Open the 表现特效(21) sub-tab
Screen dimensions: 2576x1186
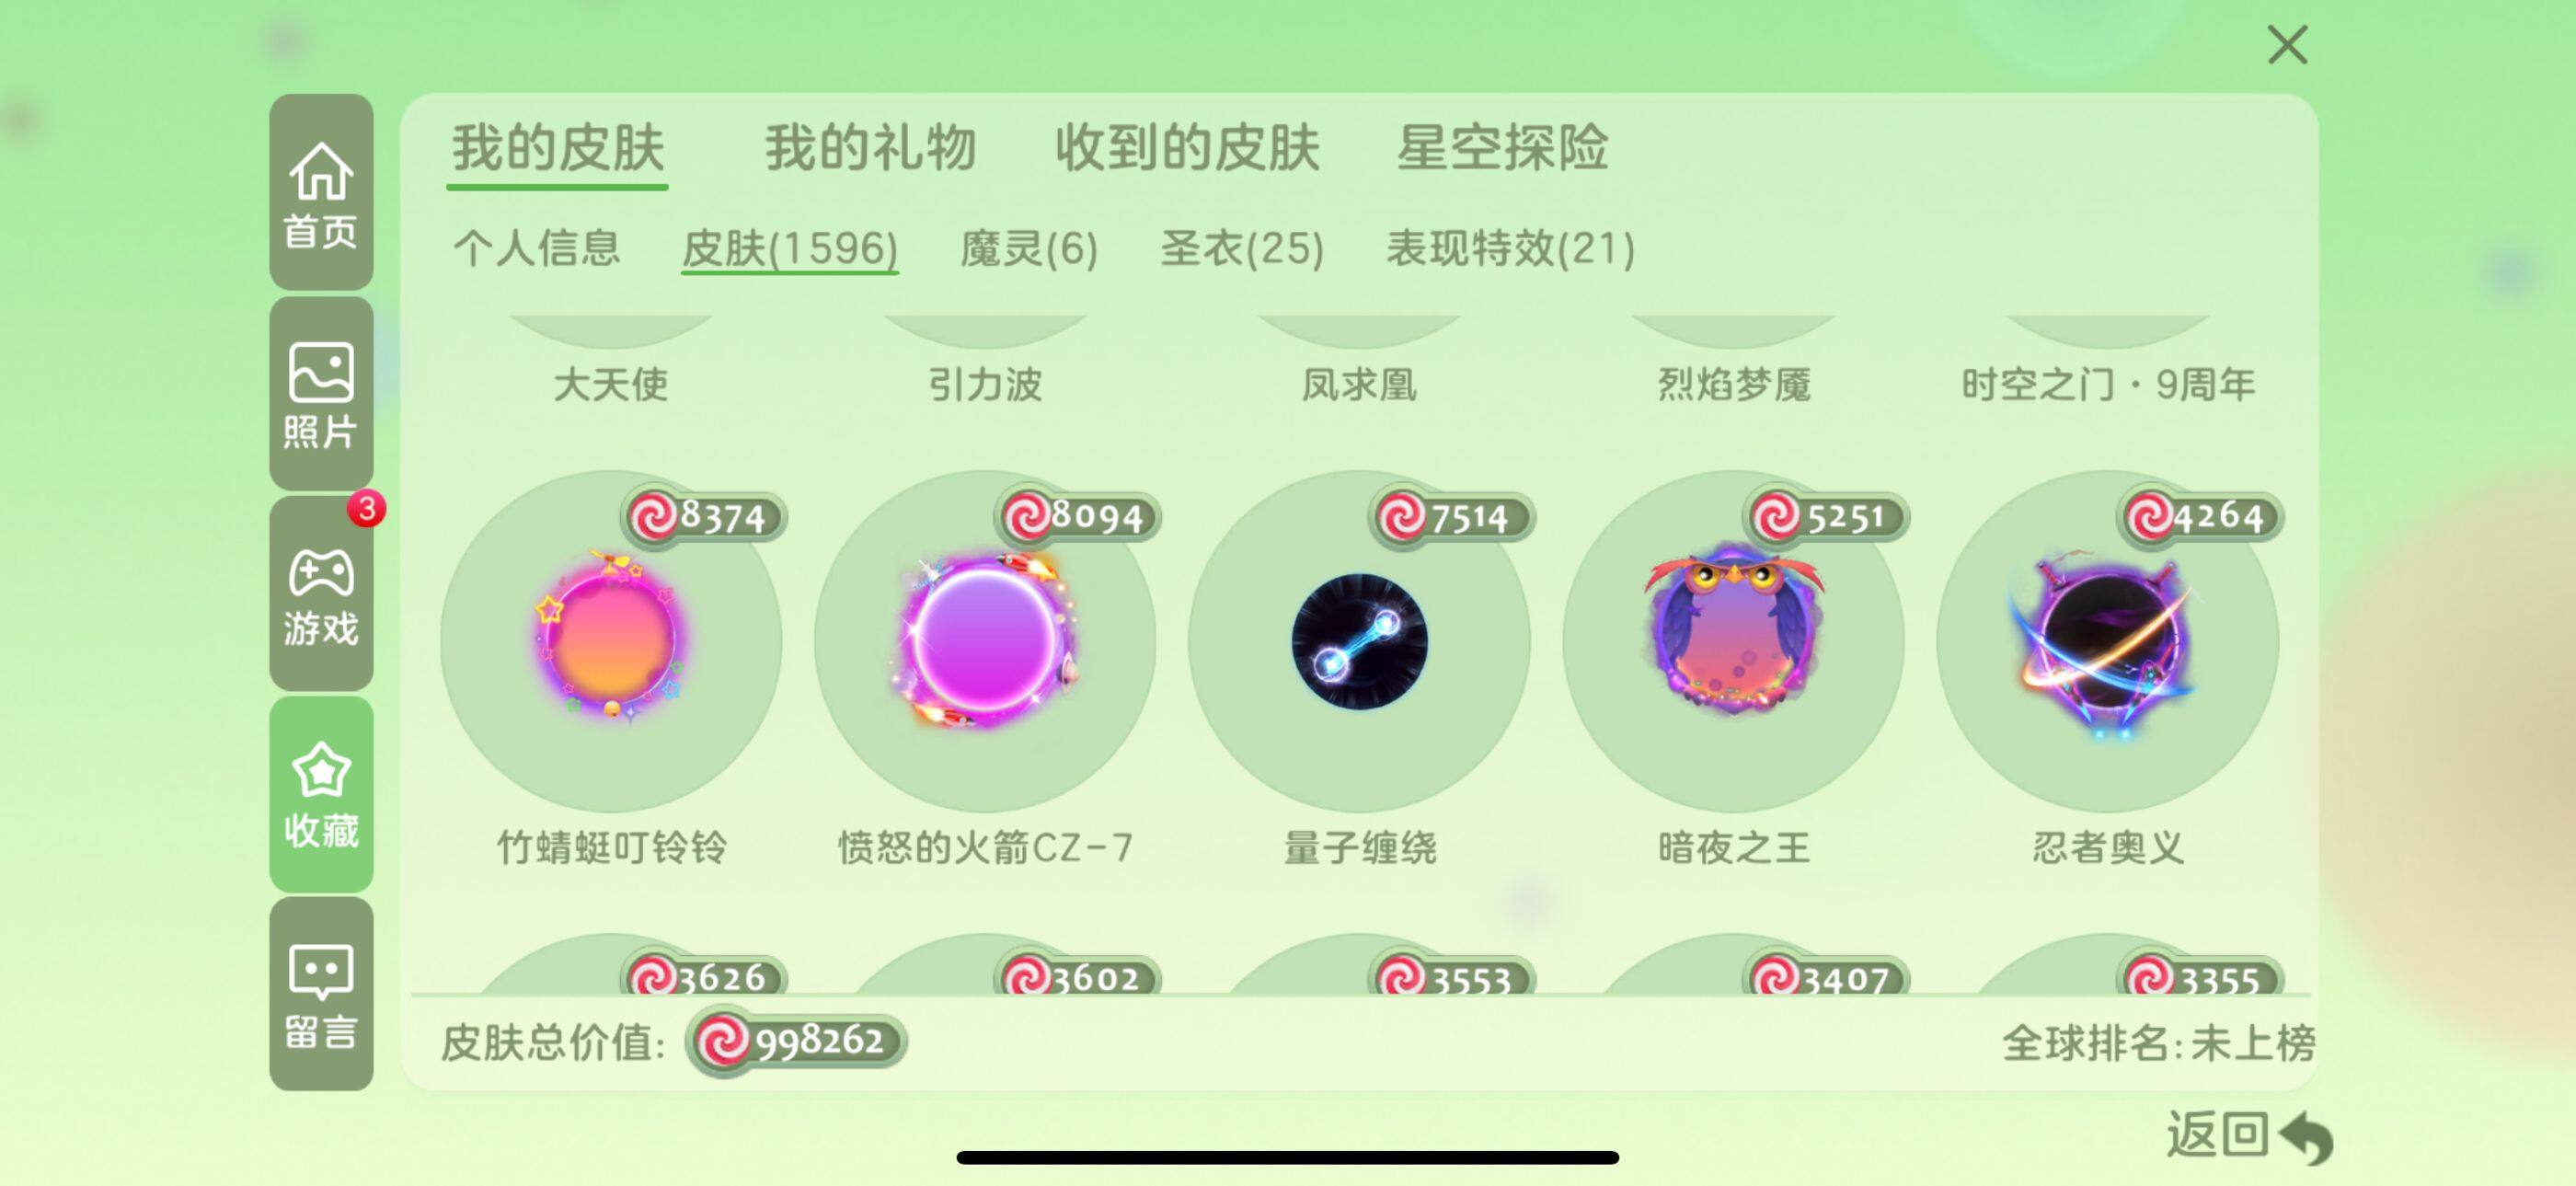click(1510, 247)
